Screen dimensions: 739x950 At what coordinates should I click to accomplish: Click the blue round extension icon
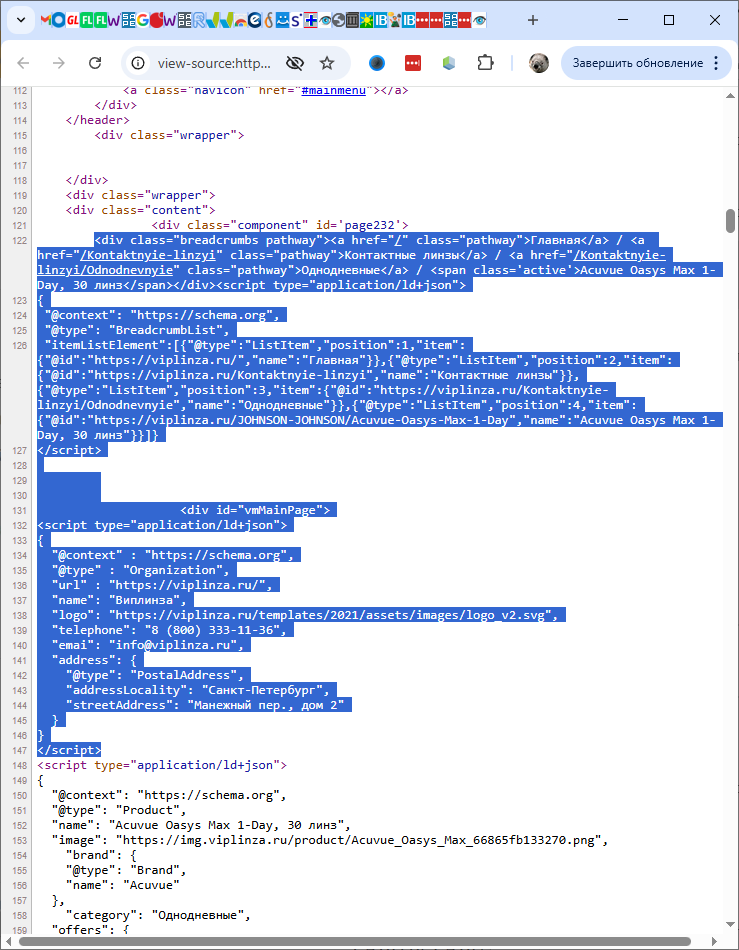pyautogui.click(x=377, y=63)
